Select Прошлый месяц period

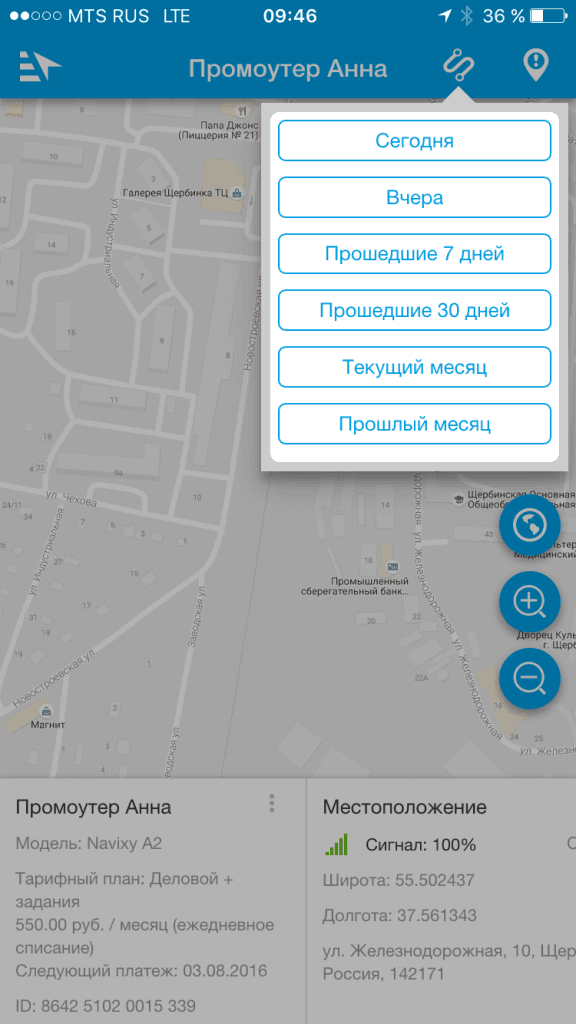[415, 424]
